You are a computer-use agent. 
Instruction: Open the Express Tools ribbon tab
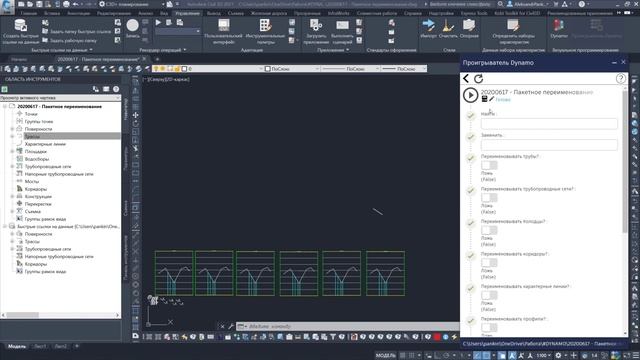pyautogui.click(x=474, y=13)
